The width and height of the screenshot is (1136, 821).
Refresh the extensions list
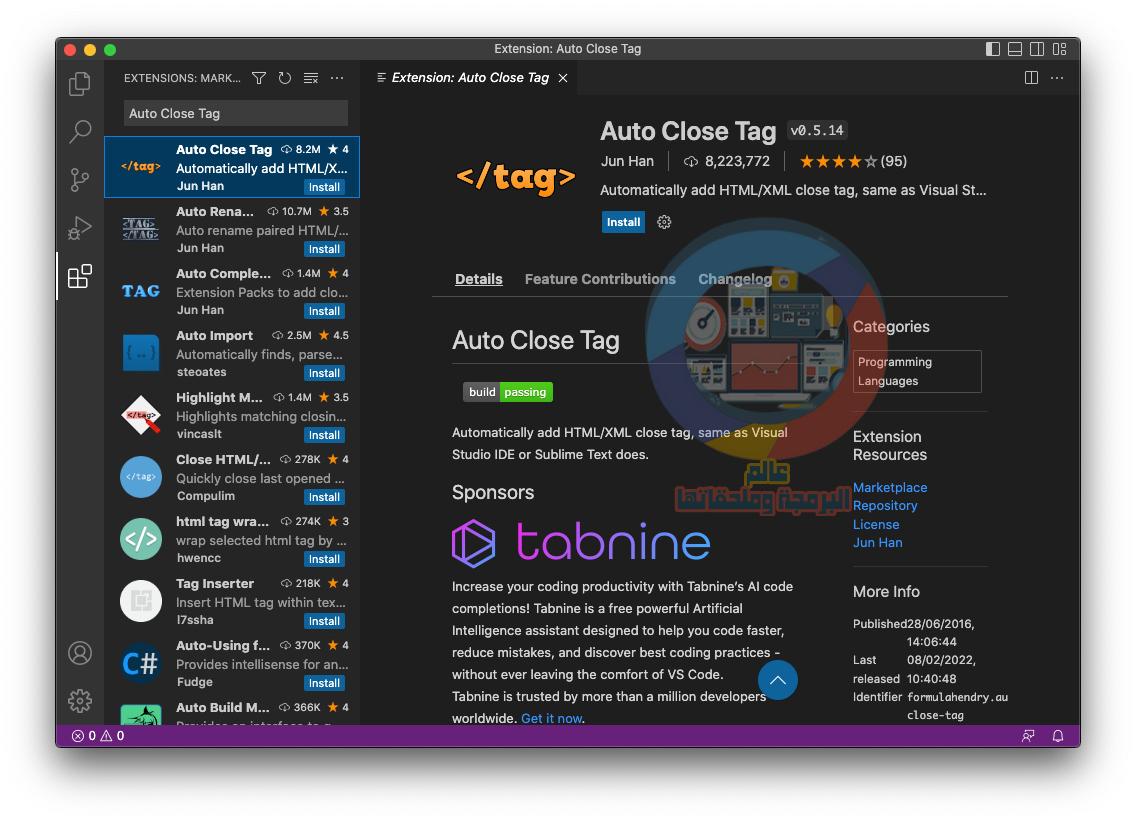point(285,78)
